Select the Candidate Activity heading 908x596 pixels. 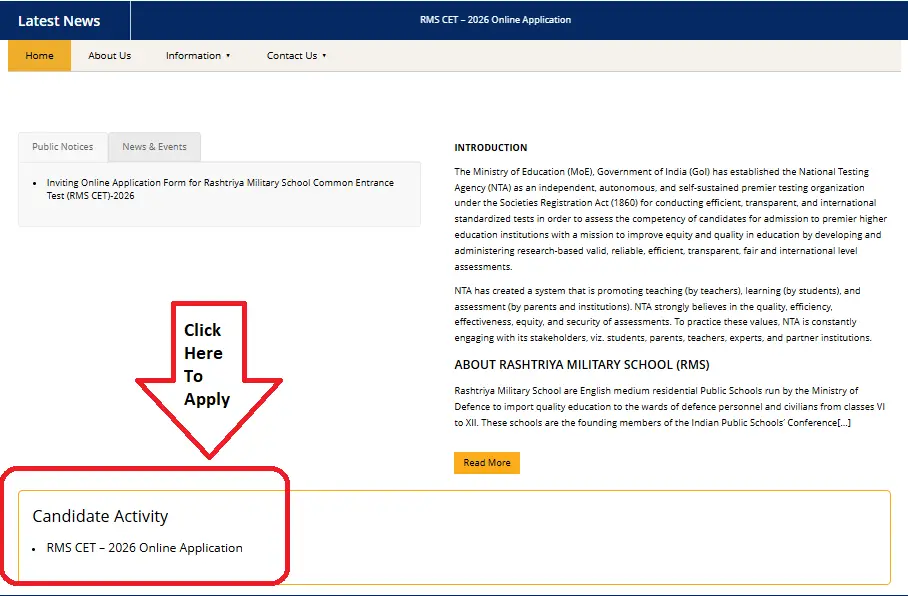(x=100, y=516)
